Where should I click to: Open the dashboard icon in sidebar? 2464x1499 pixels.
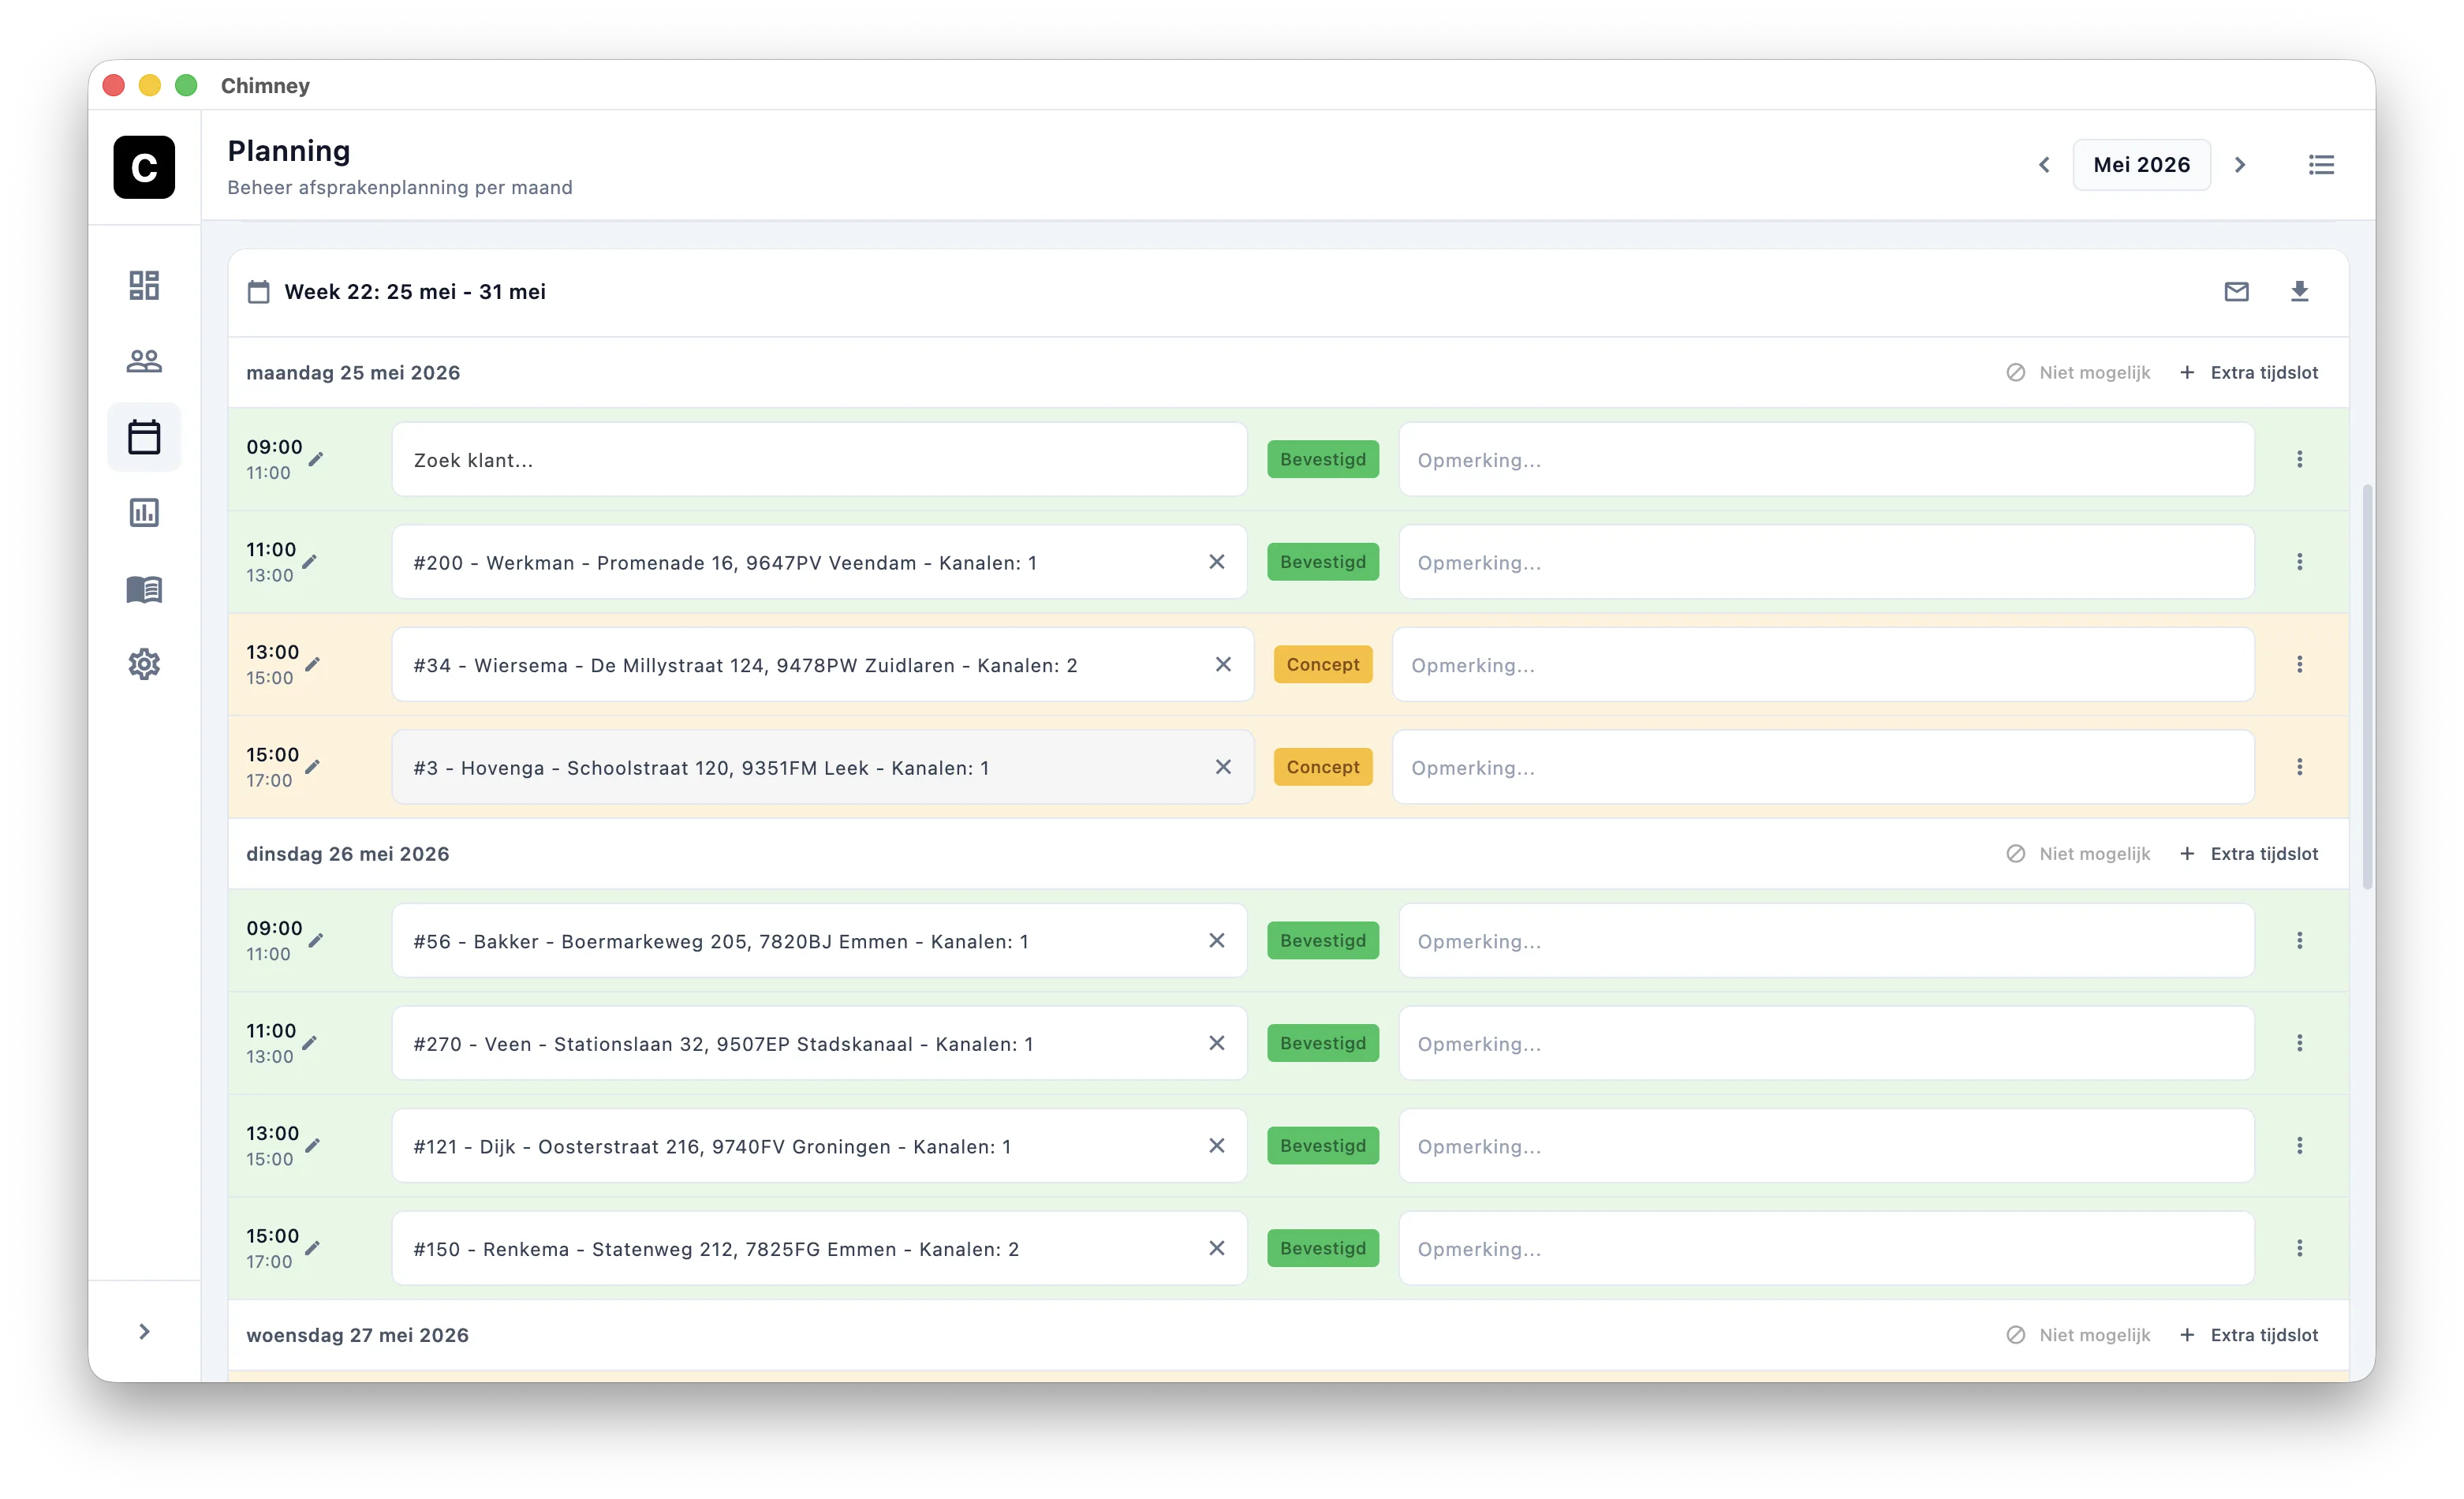(144, 285)
